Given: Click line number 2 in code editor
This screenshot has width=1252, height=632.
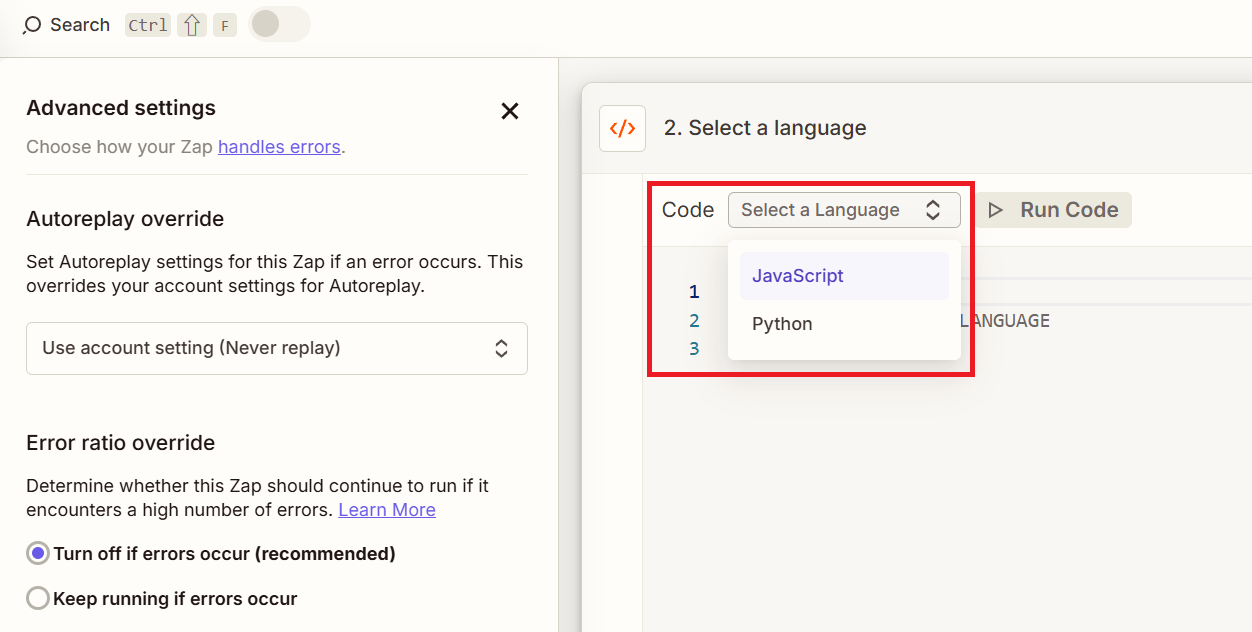Looking at the screenshot, I should pos(694,321).
